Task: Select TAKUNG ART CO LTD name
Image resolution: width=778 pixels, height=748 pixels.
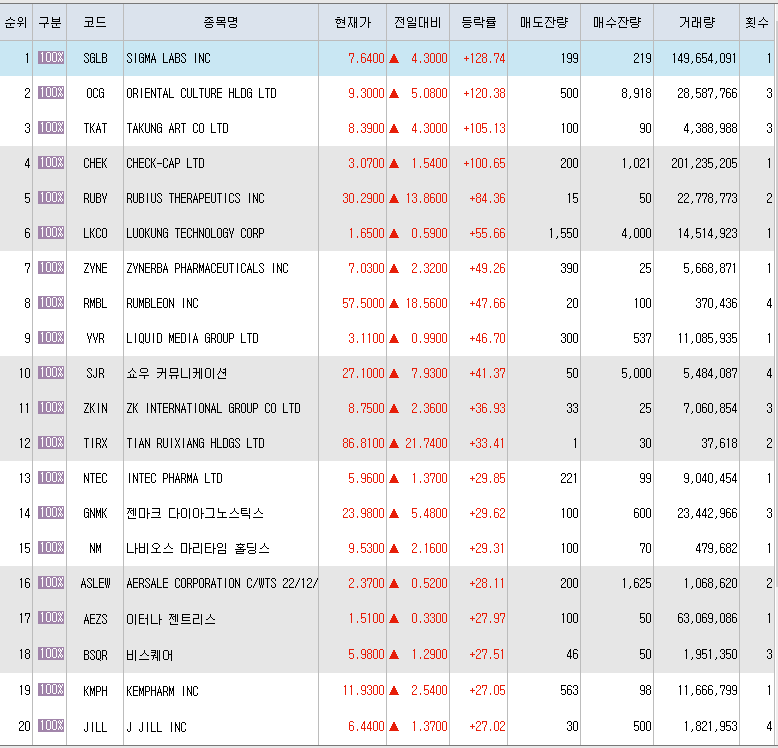Action: 177,128
